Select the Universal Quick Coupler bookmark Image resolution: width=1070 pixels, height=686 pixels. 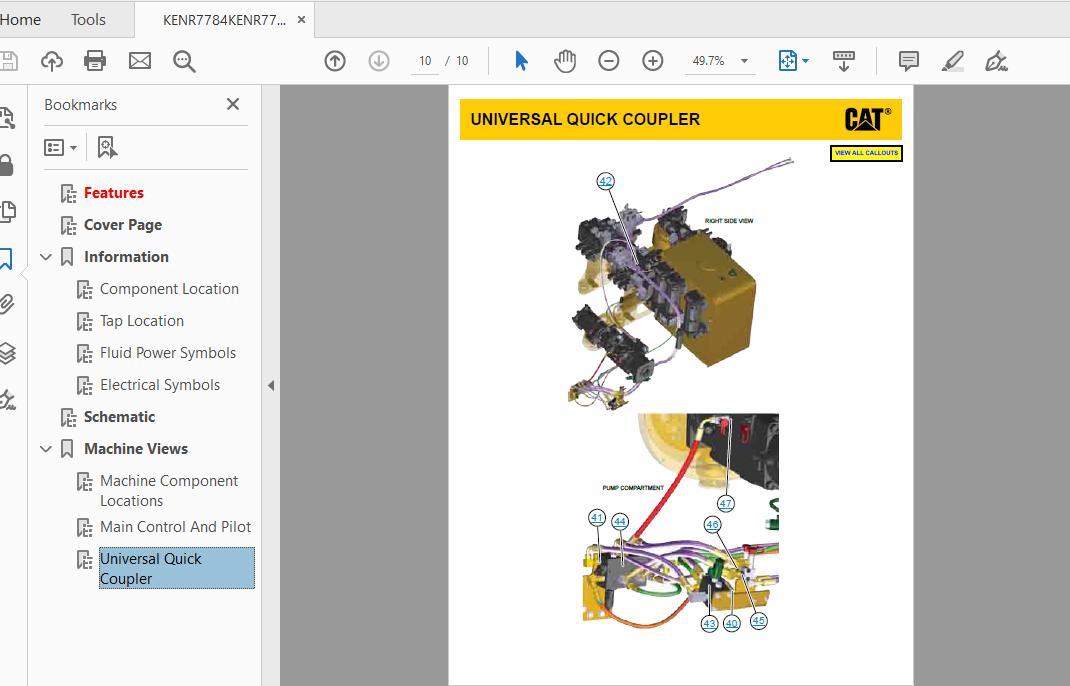point(177,568)
